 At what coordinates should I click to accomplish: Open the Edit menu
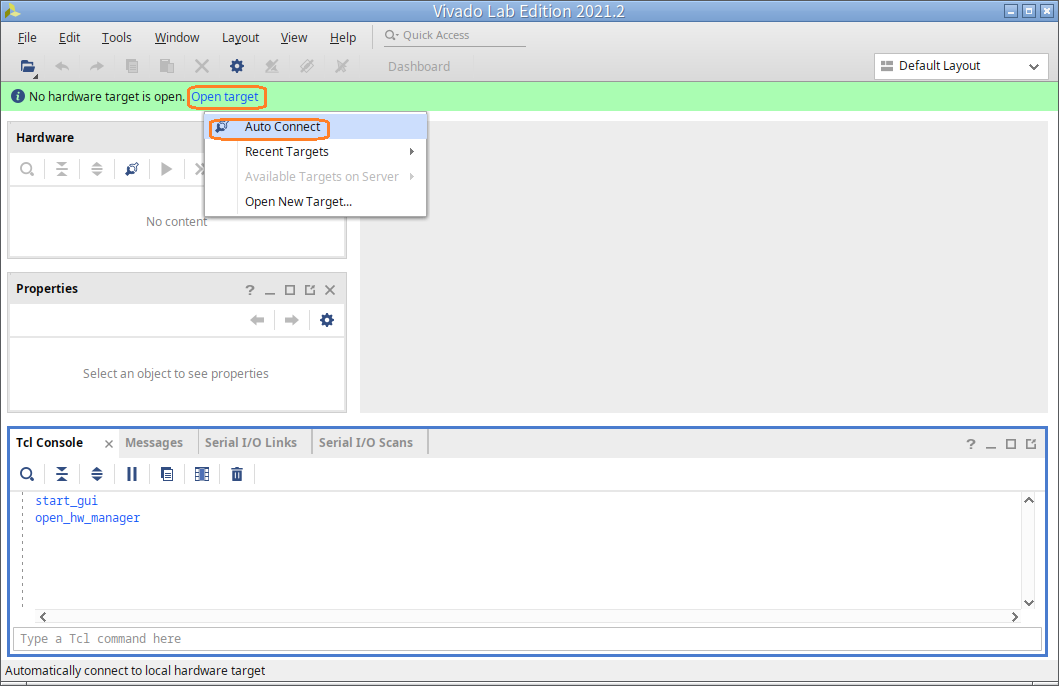[69, 38]
